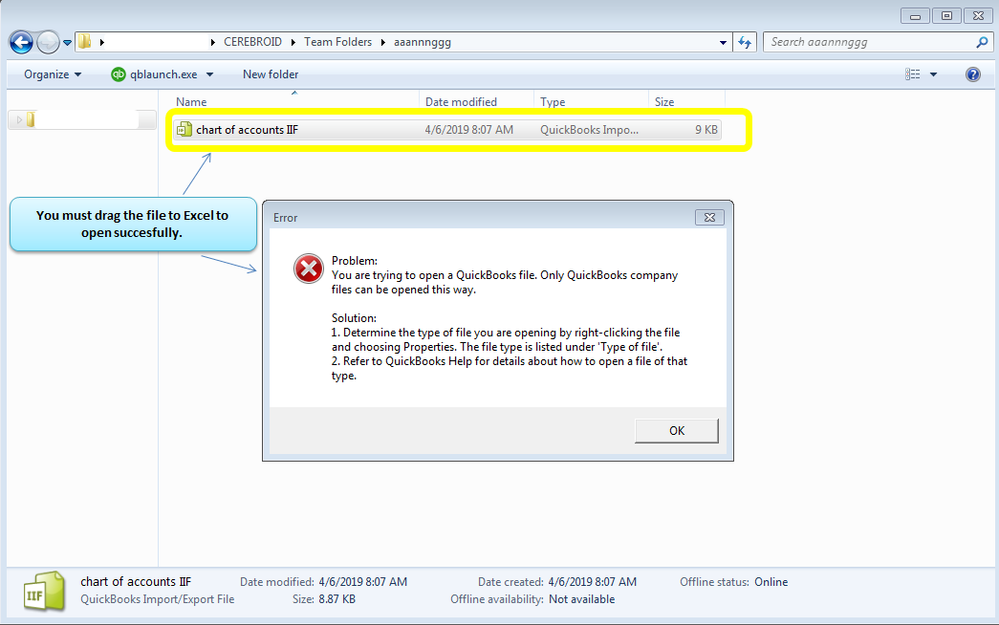Sort by the Type column header
Viewport: 999px width, 625px height.
tap(552, 102)
